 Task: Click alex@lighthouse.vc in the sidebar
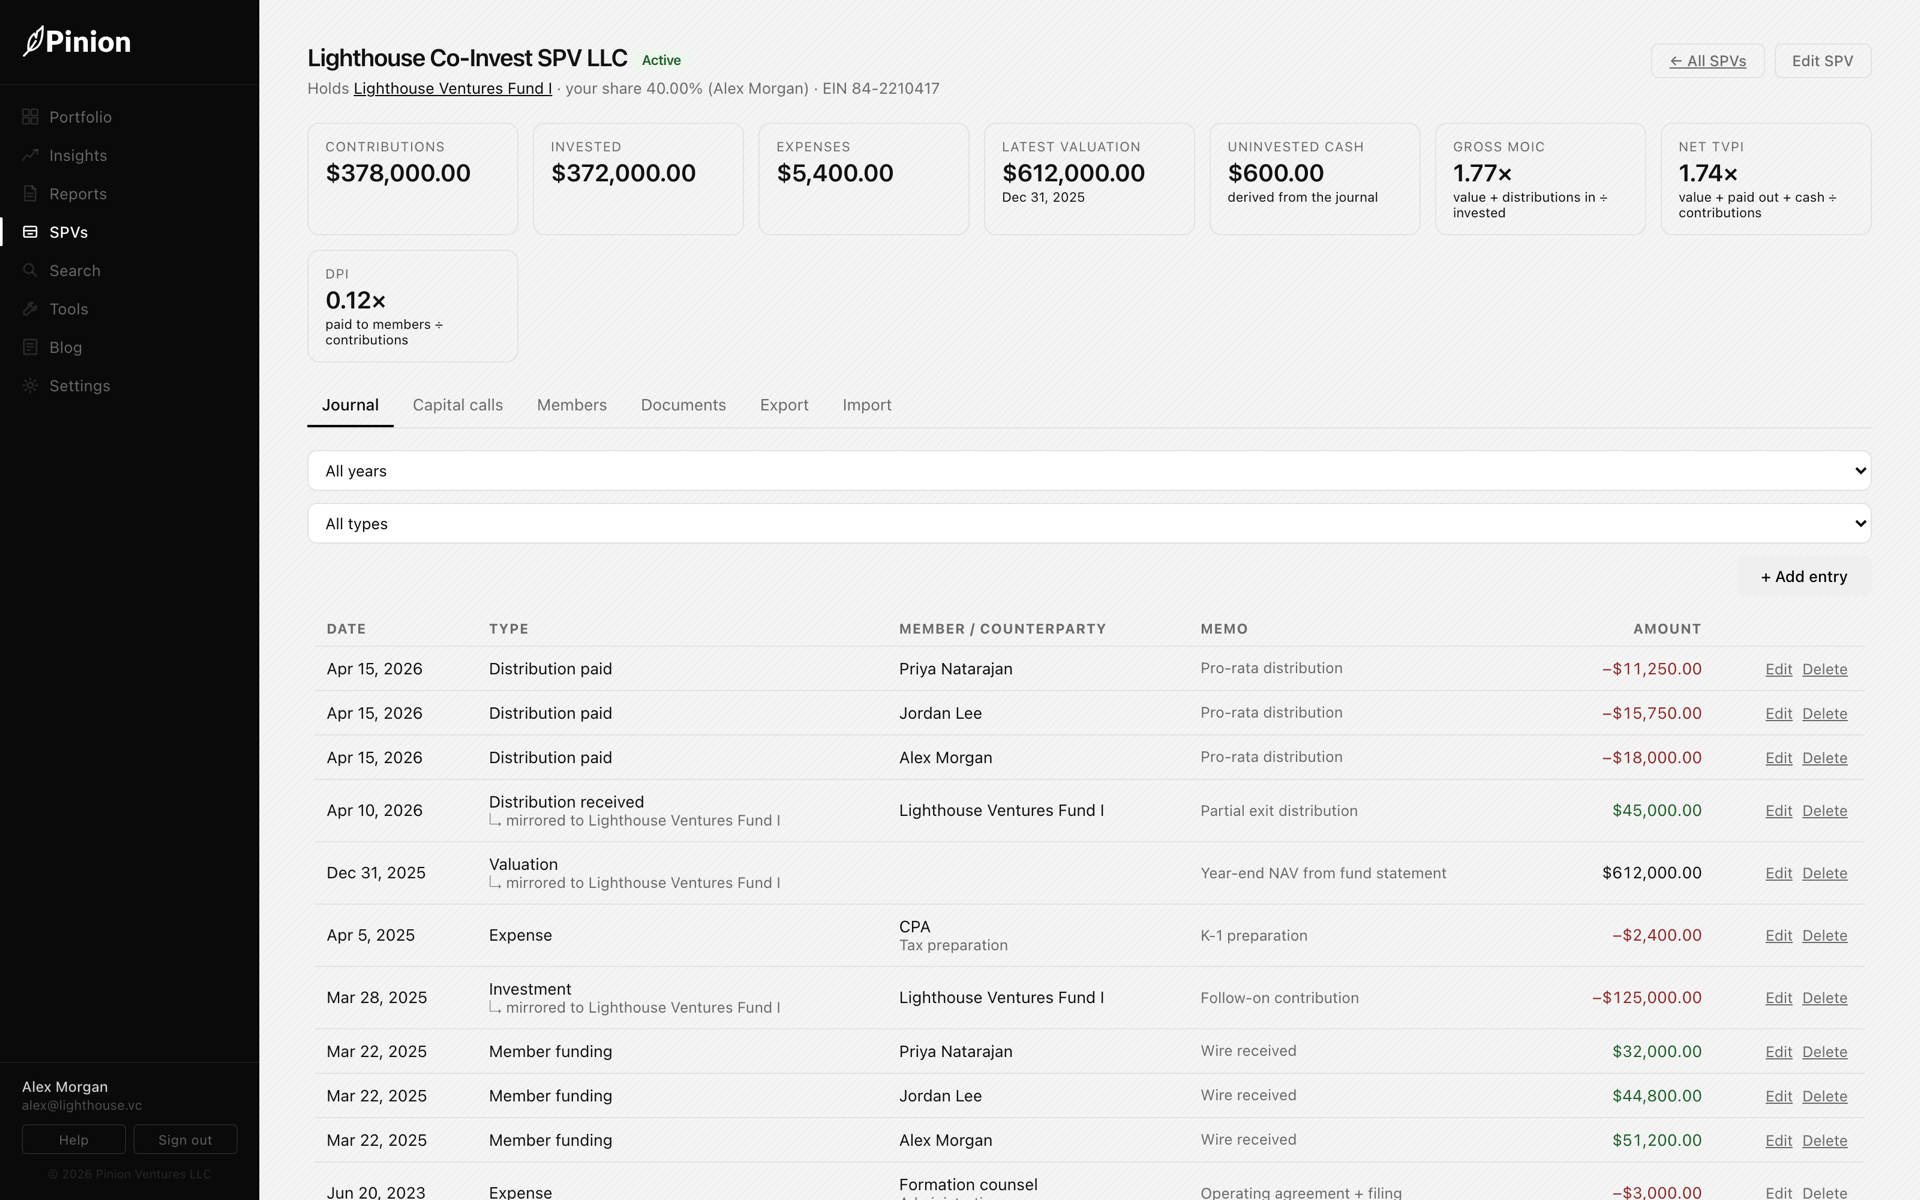(82, 1106)
